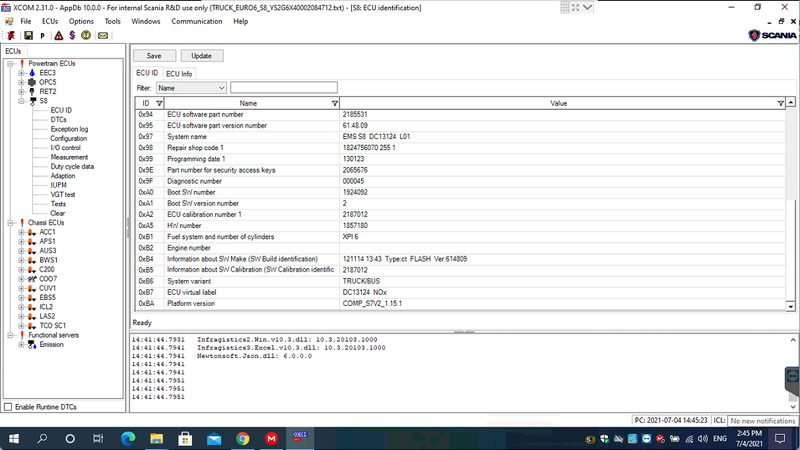Click the floppy disk save toolbar icon
The image size is (800, 450).
[28, 35]
